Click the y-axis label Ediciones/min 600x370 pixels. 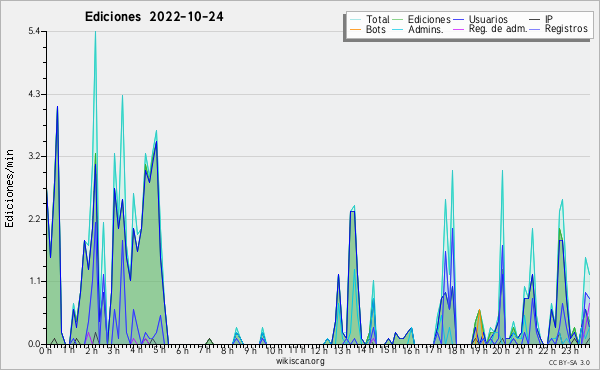(x=9, y=189)
